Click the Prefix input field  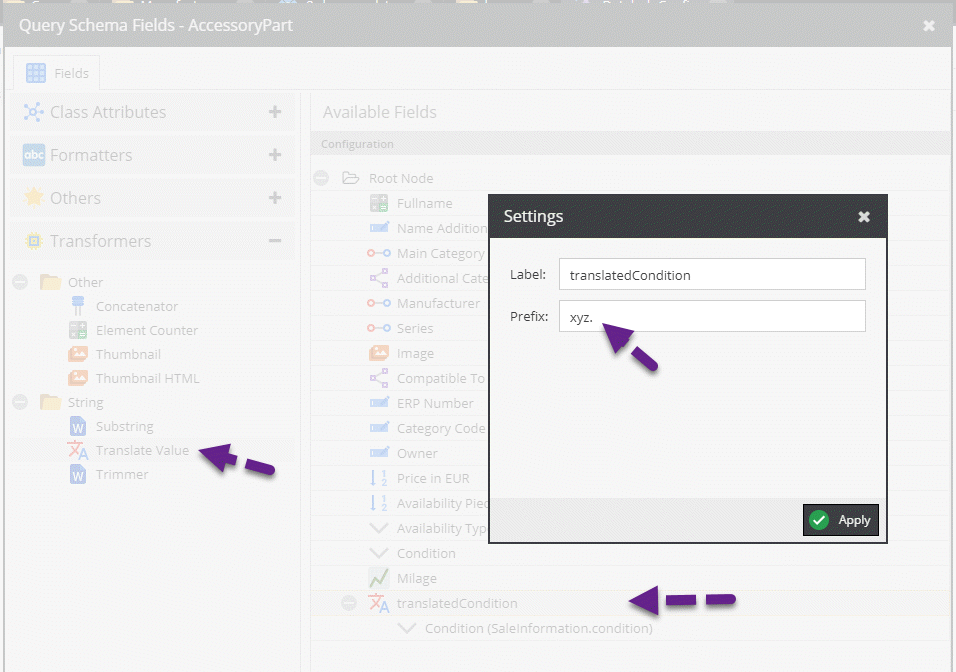coord(711,316)
